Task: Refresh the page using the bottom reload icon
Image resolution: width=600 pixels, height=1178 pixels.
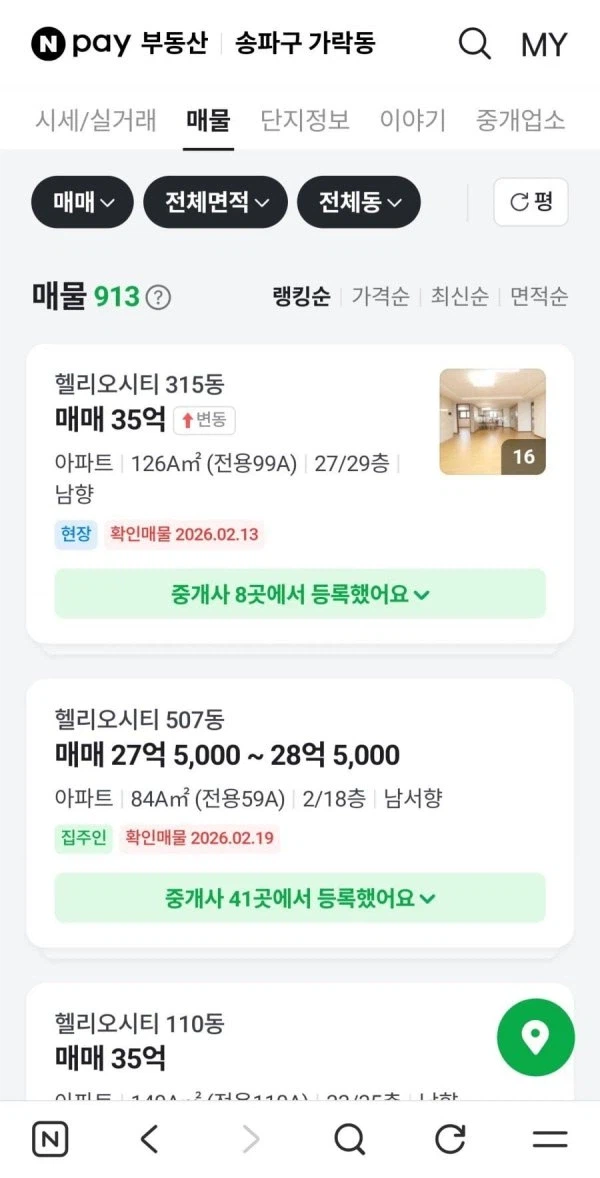Action: click(448, 1139)
